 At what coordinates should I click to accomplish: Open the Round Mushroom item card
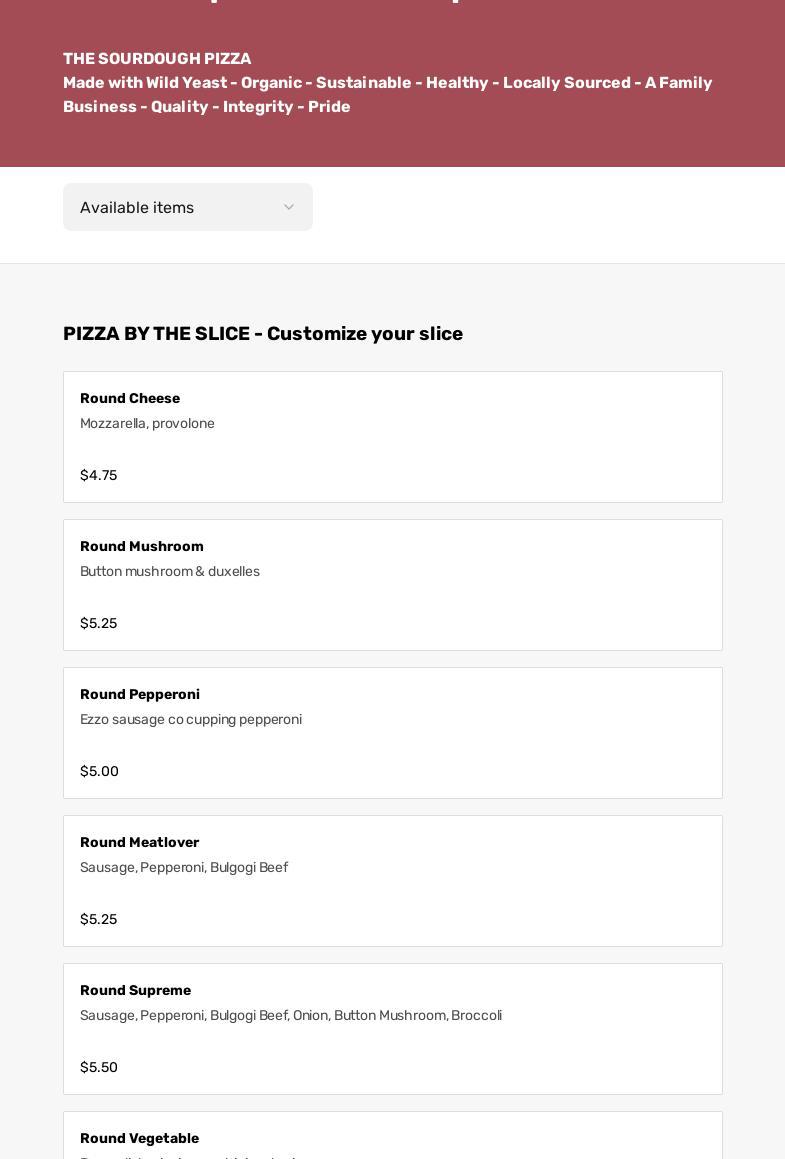[x=392, y=585]
